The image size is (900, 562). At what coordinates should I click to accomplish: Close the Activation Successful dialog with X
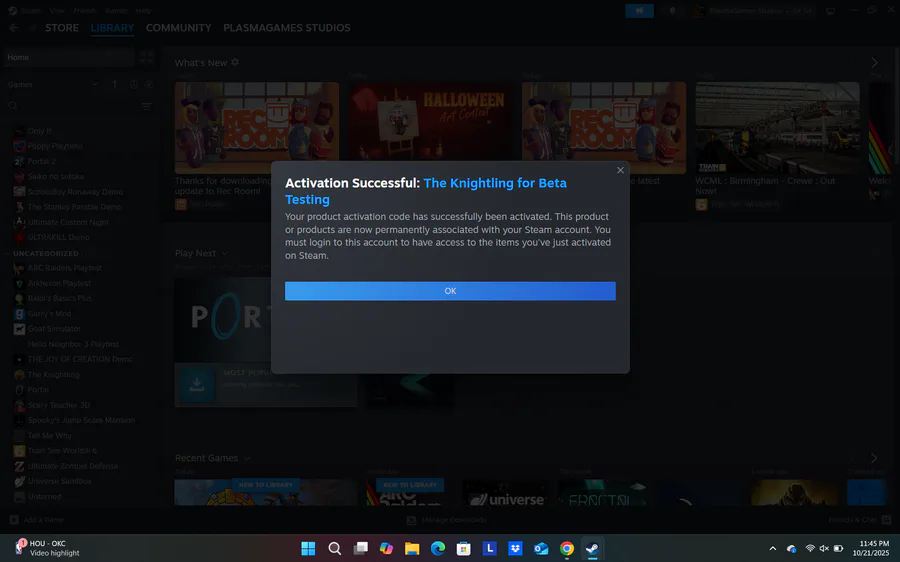point(620,170)
